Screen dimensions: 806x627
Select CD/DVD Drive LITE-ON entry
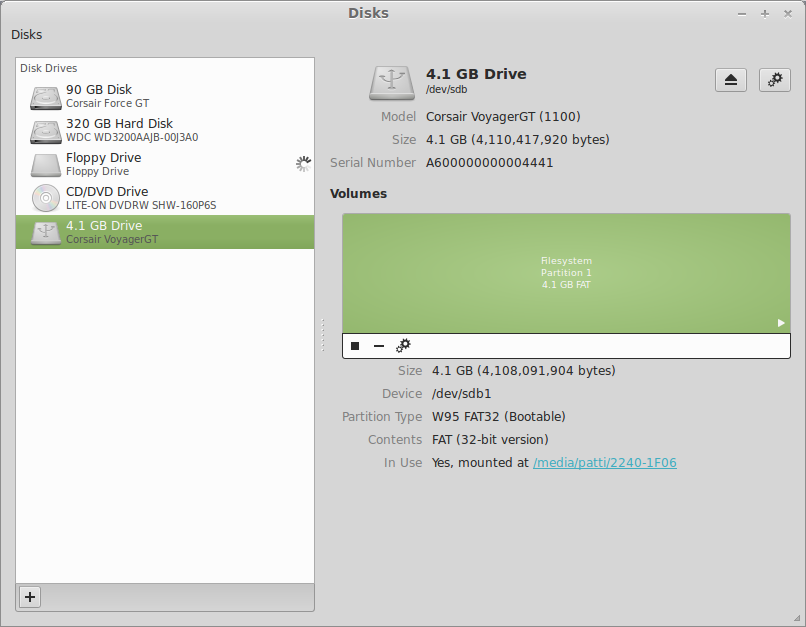coord(165,198)
